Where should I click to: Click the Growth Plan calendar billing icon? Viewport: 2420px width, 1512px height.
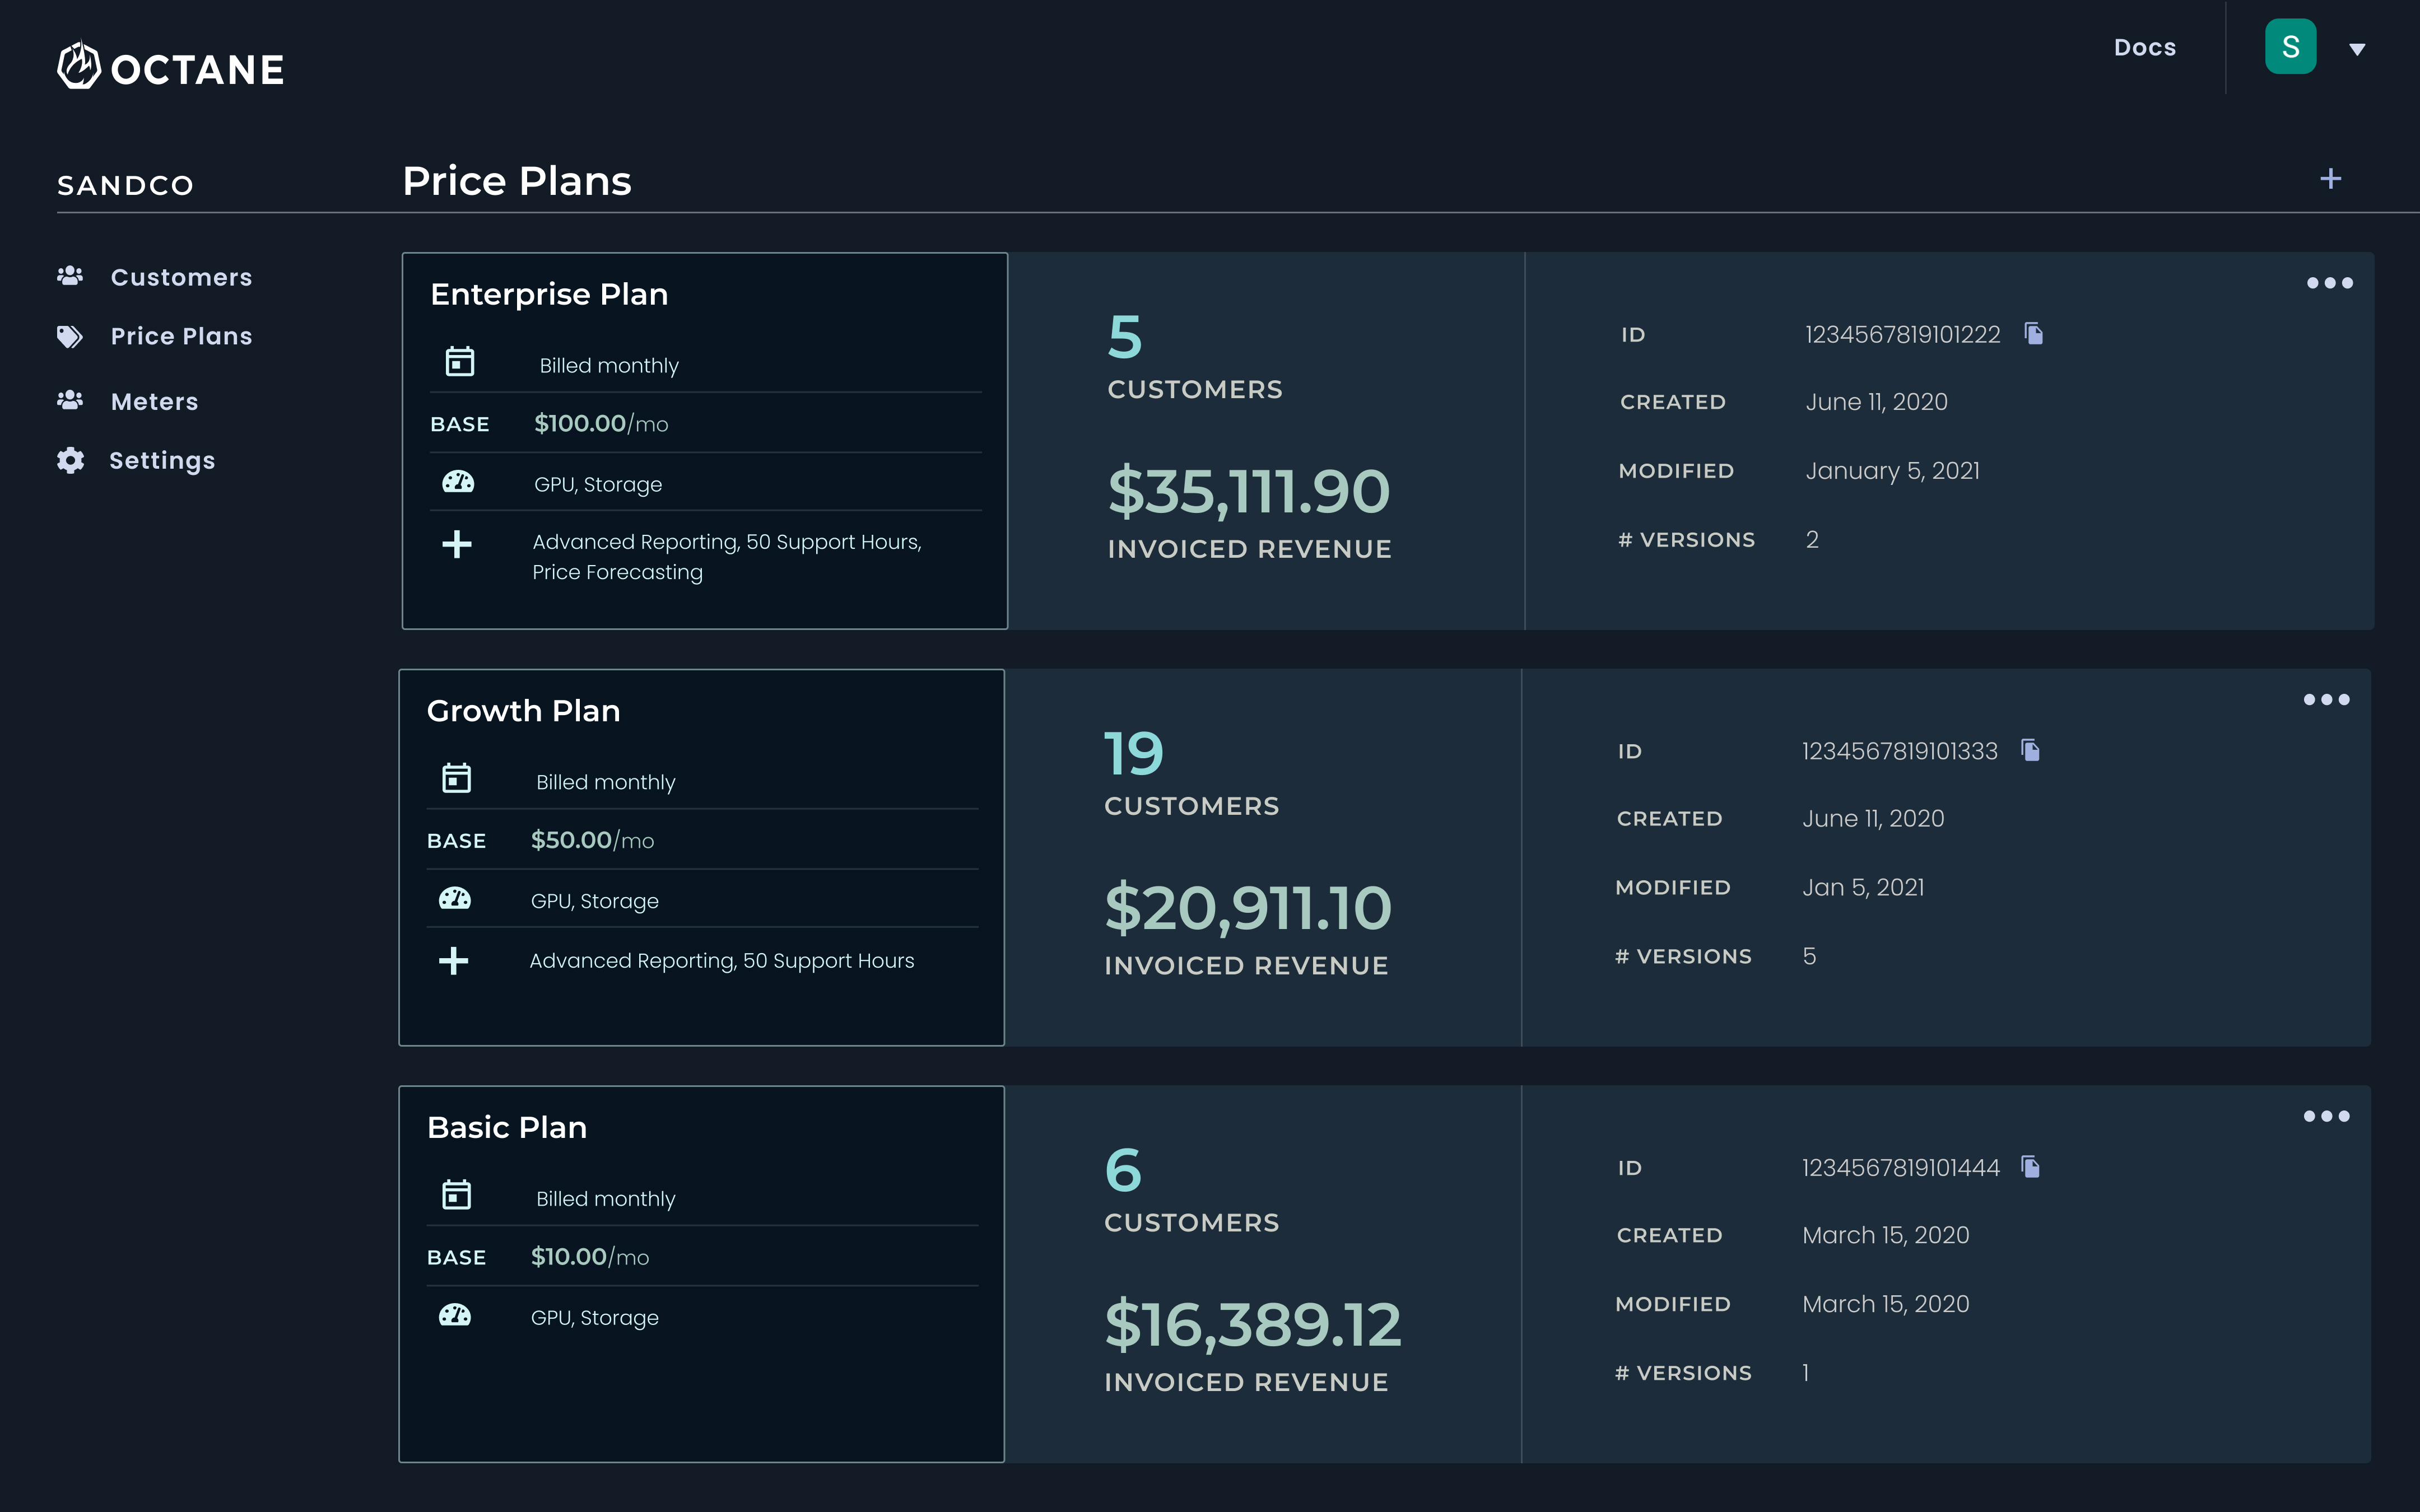click(x=457, y=778)
